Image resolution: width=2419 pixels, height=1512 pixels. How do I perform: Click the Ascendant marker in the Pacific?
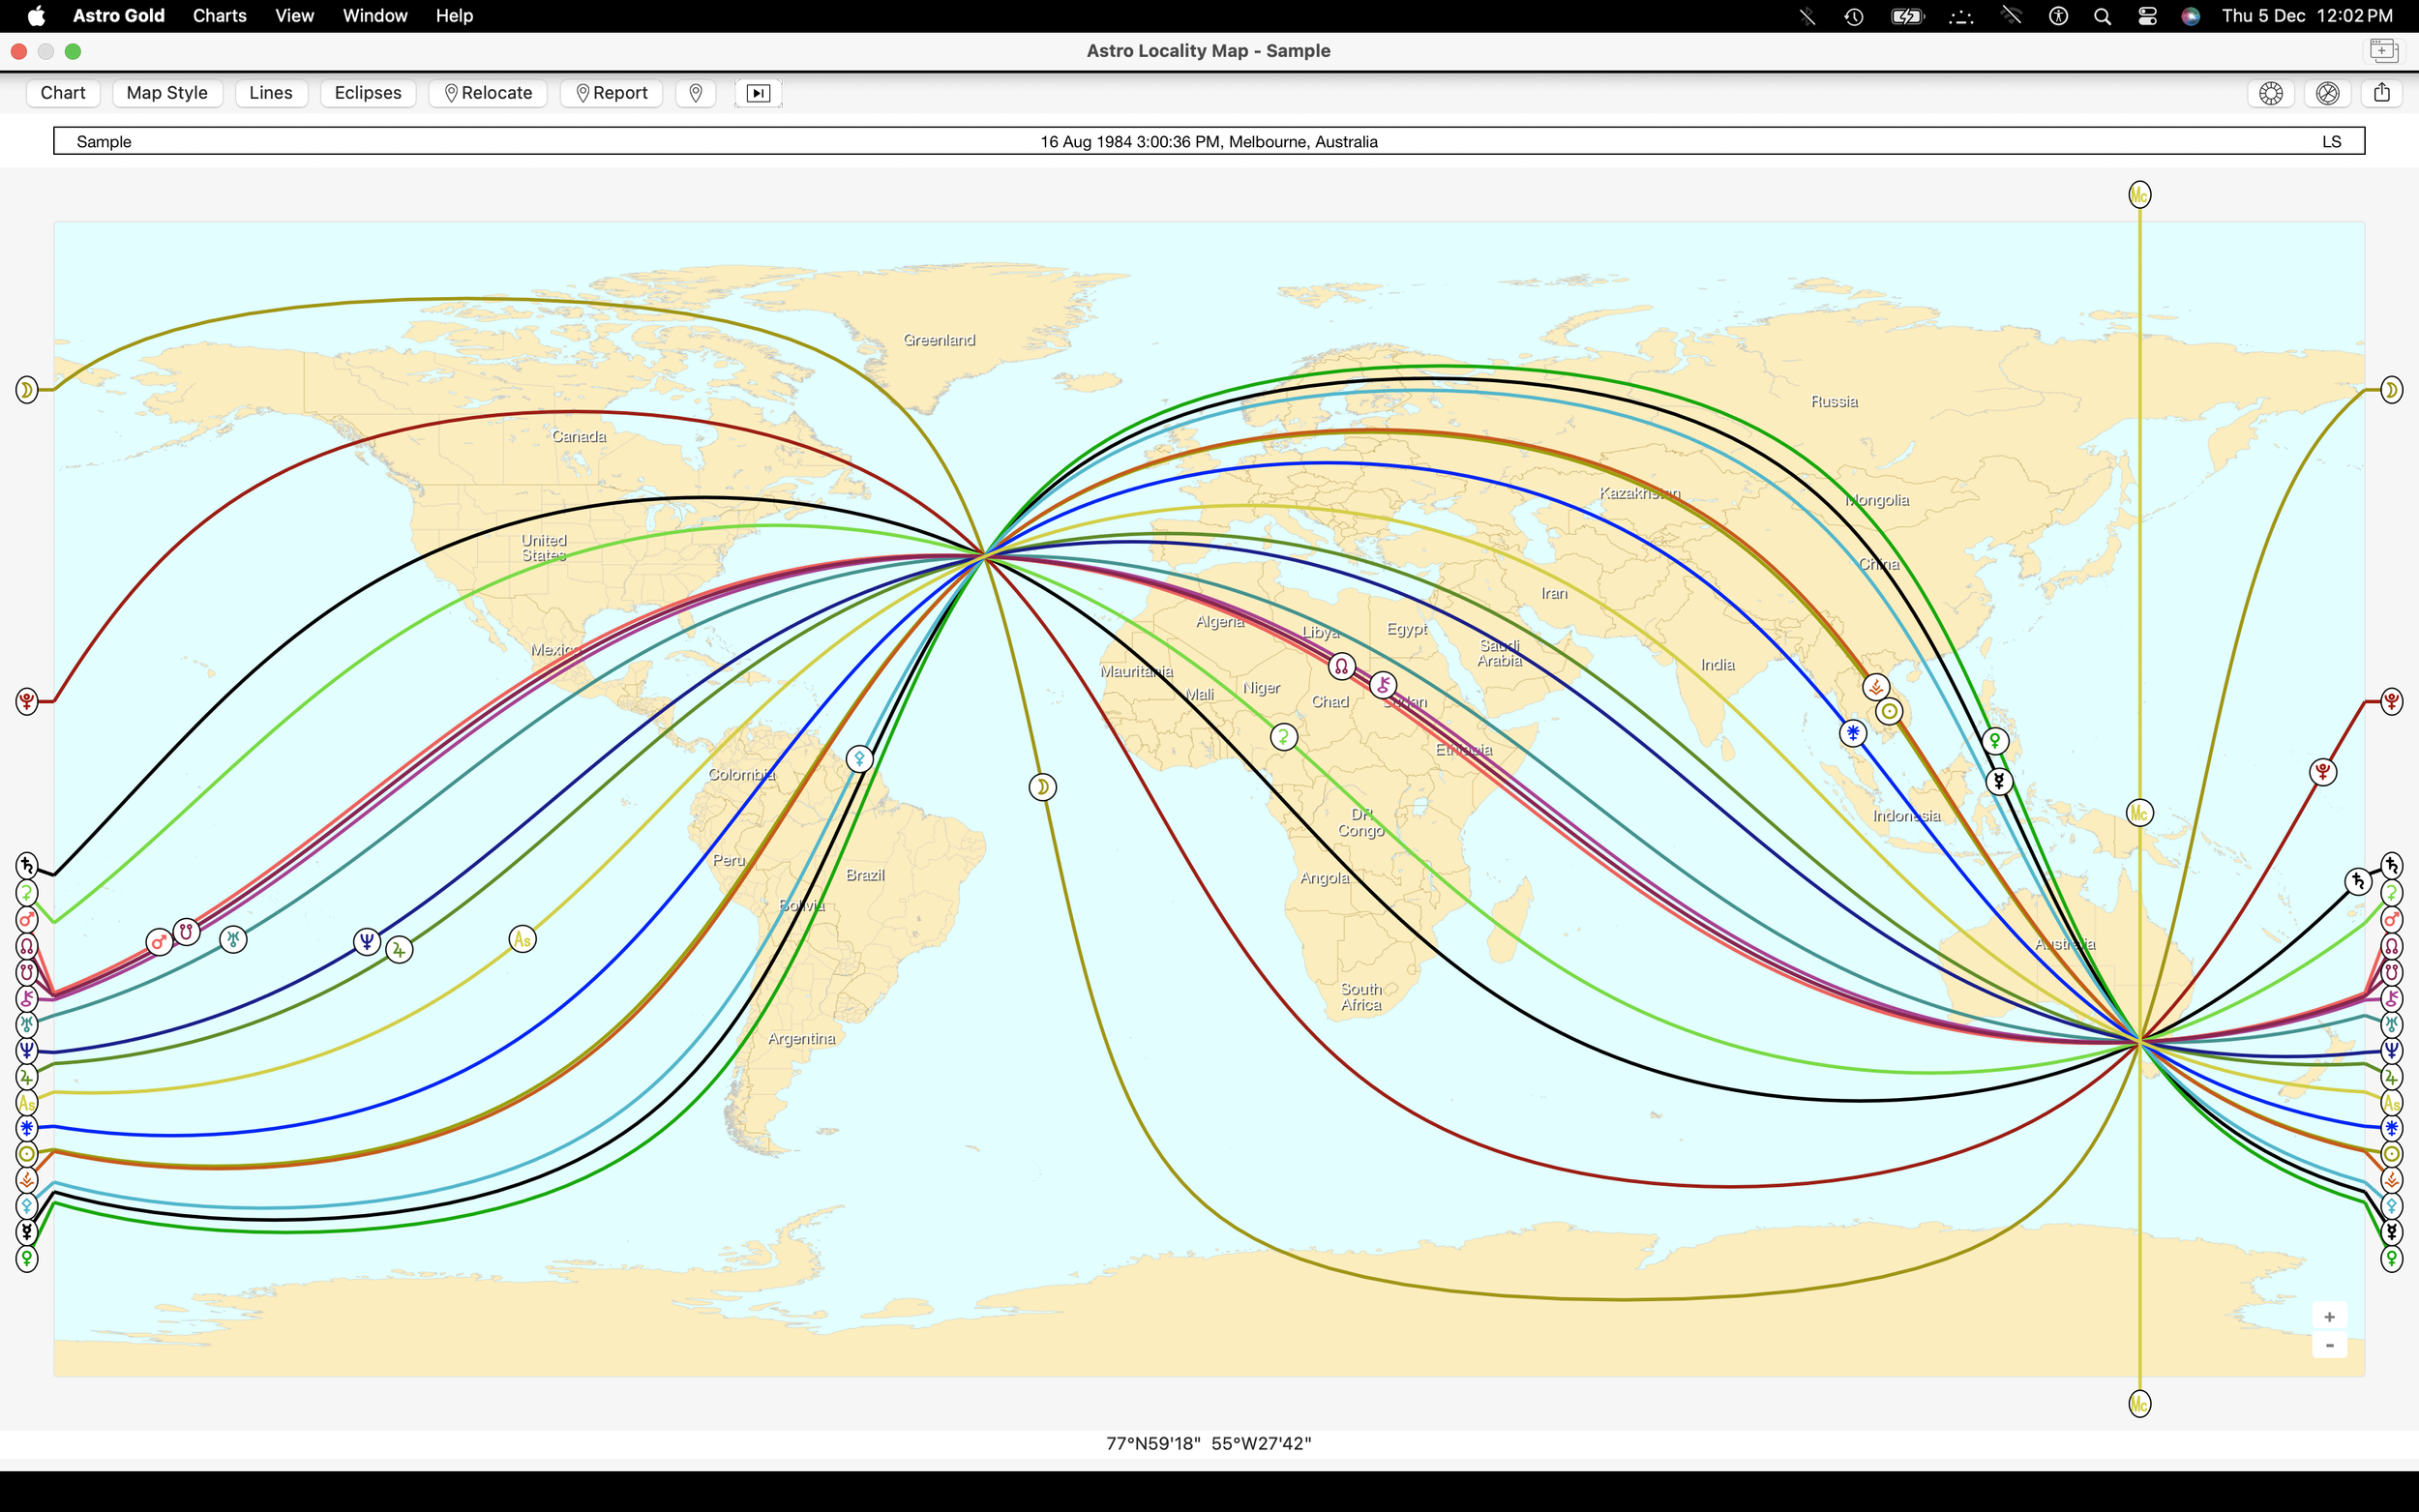tap(522, 939)
